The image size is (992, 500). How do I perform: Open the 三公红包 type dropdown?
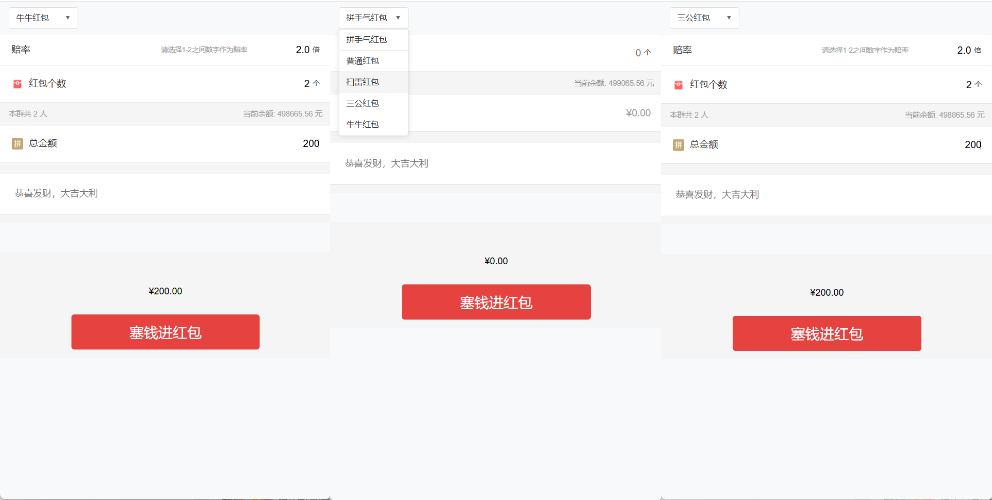click(x=704, y=18)
